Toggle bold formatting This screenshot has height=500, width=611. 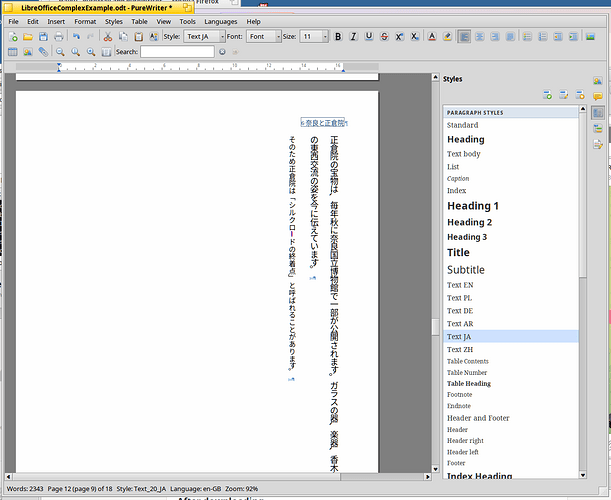[x=338, y=37]
